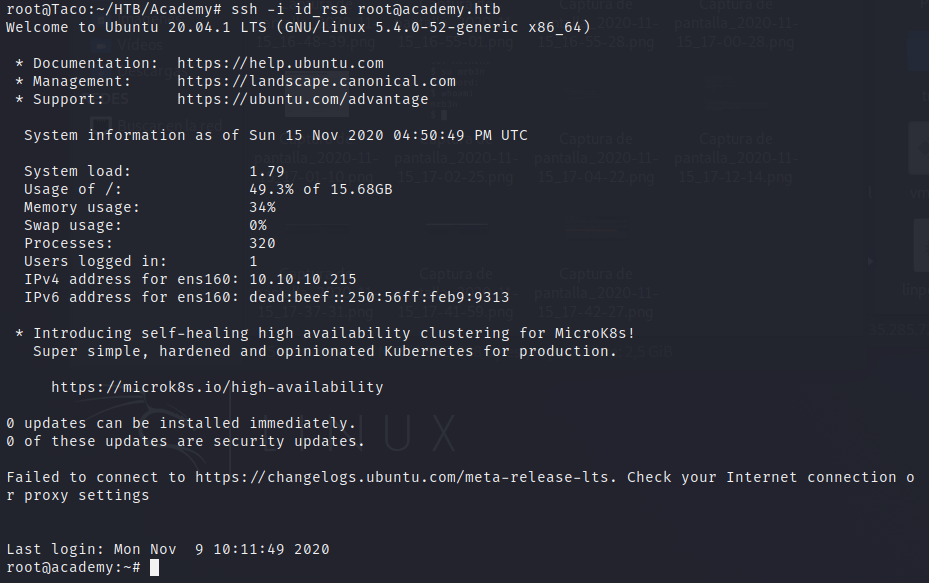Click the System information date line

(276, 135)
